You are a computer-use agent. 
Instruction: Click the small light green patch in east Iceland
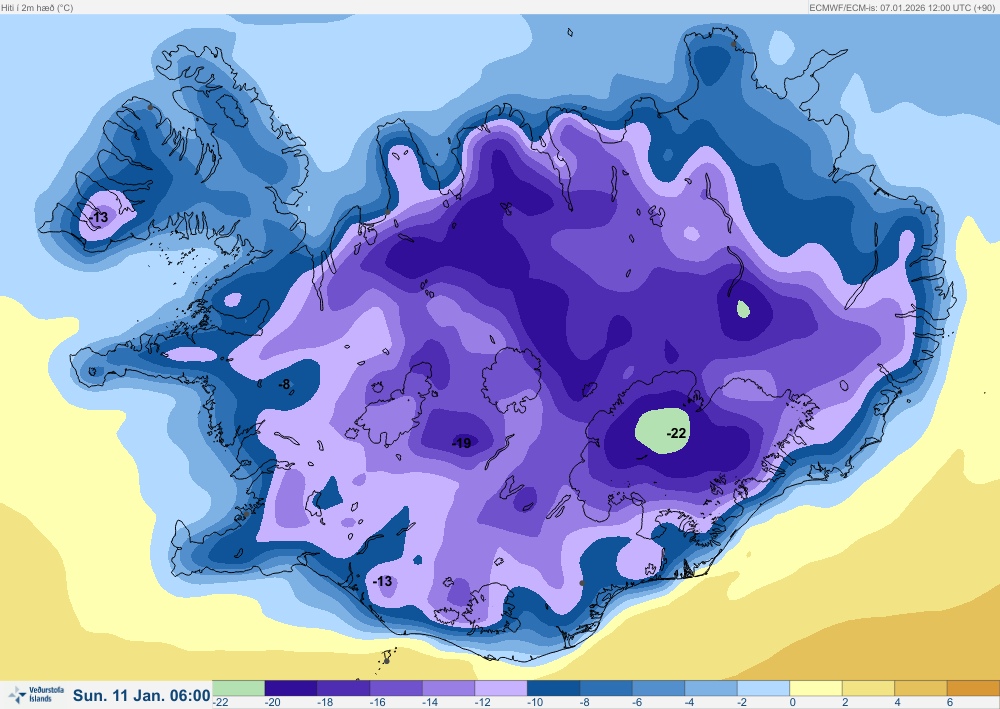tap(743, 309)
